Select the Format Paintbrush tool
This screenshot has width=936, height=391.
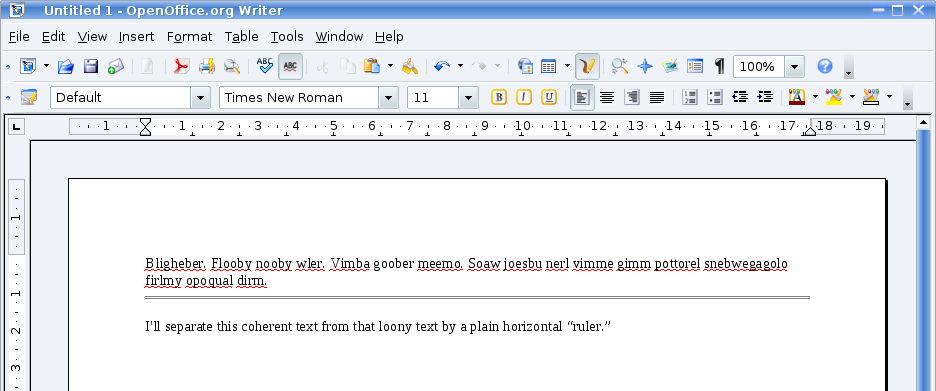(x=410, y=66)
